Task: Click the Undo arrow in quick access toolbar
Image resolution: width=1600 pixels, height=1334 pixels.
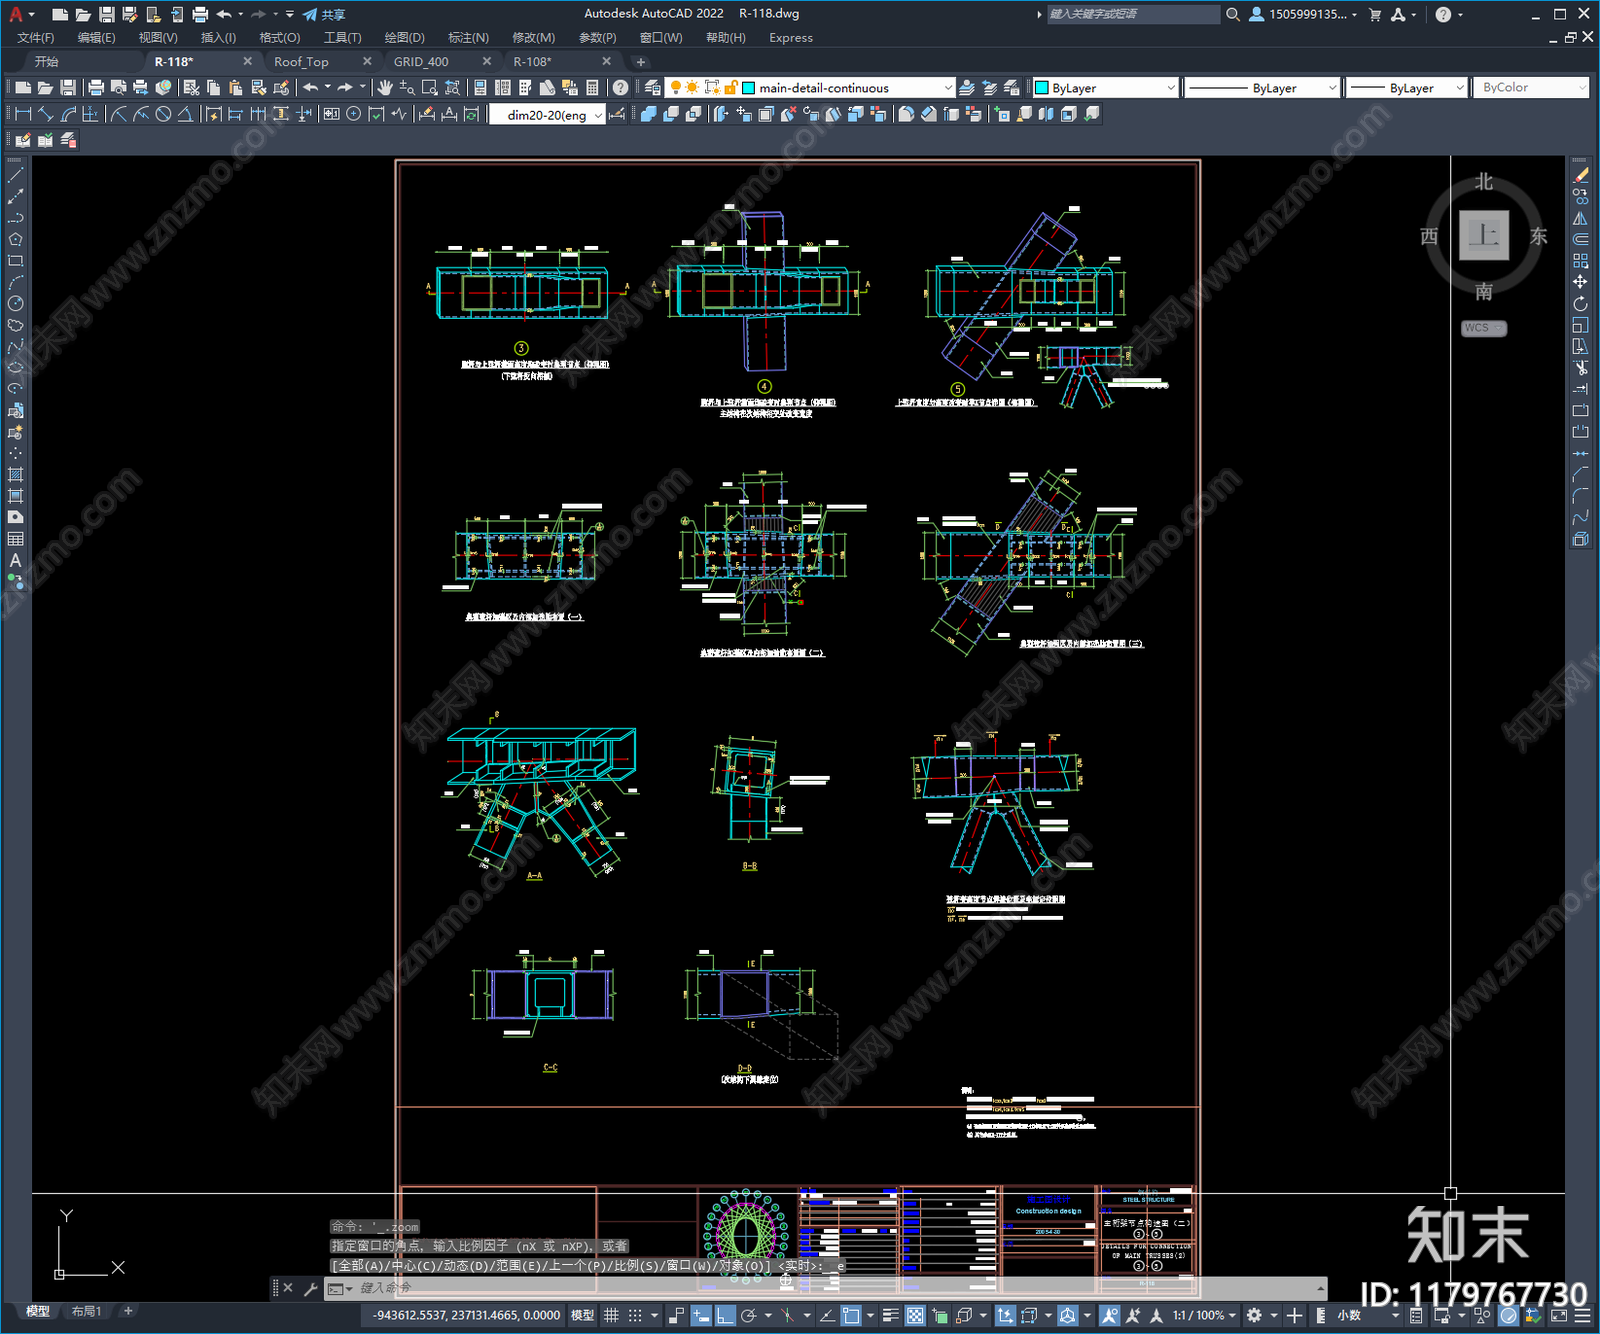Action: tap(224, 14)
